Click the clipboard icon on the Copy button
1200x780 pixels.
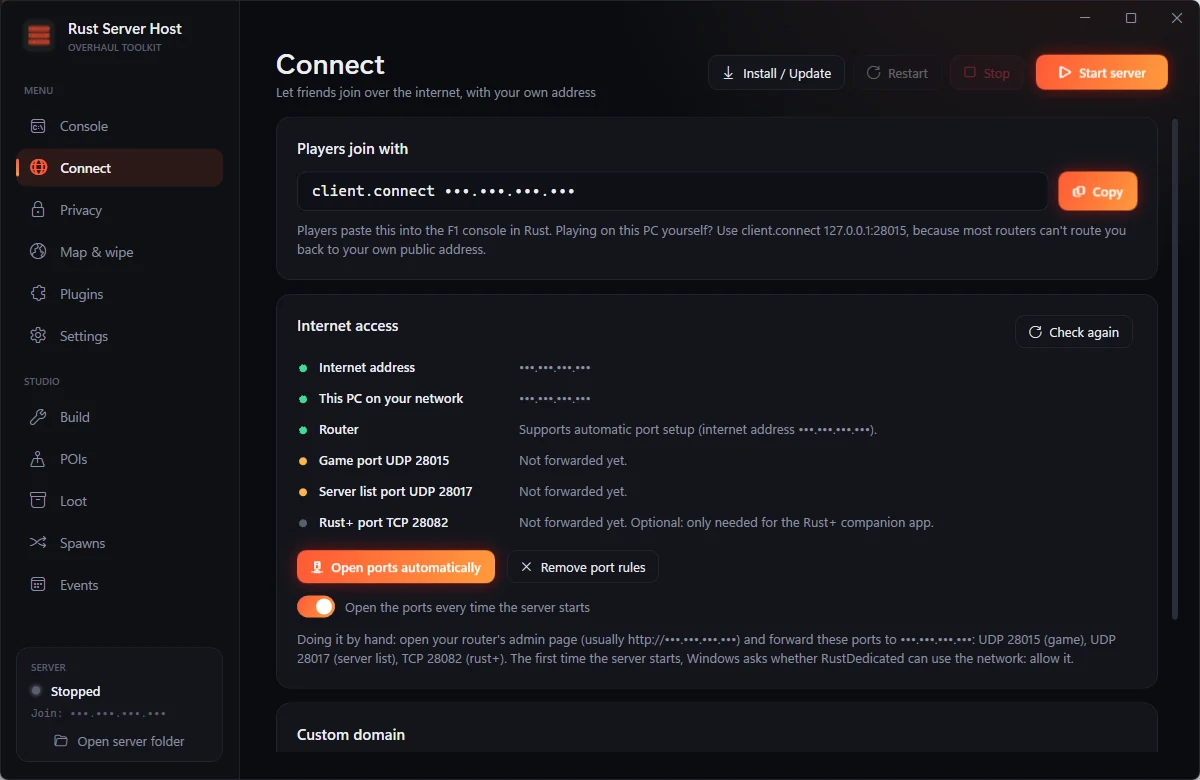coord(1079,192)
